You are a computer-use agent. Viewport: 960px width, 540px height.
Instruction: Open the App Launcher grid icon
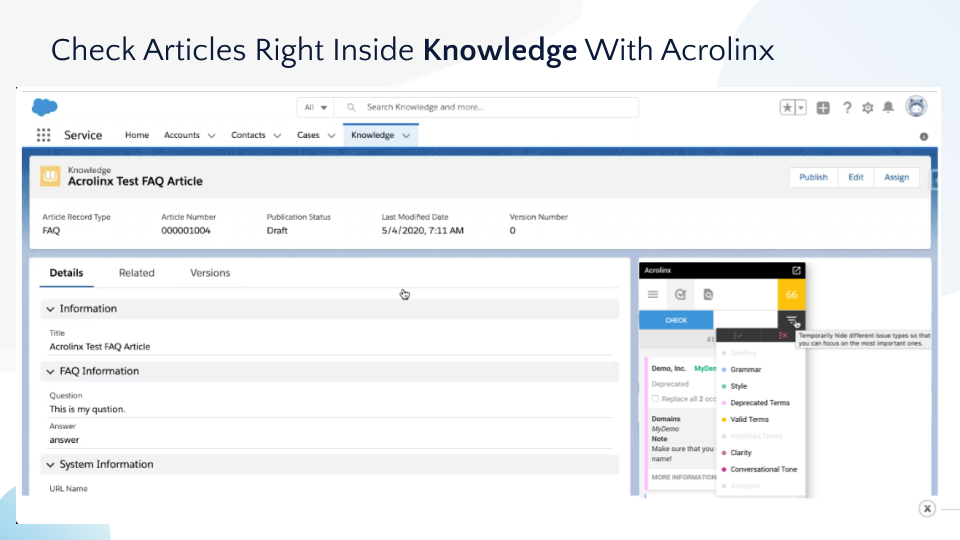(x=43, y=135)
